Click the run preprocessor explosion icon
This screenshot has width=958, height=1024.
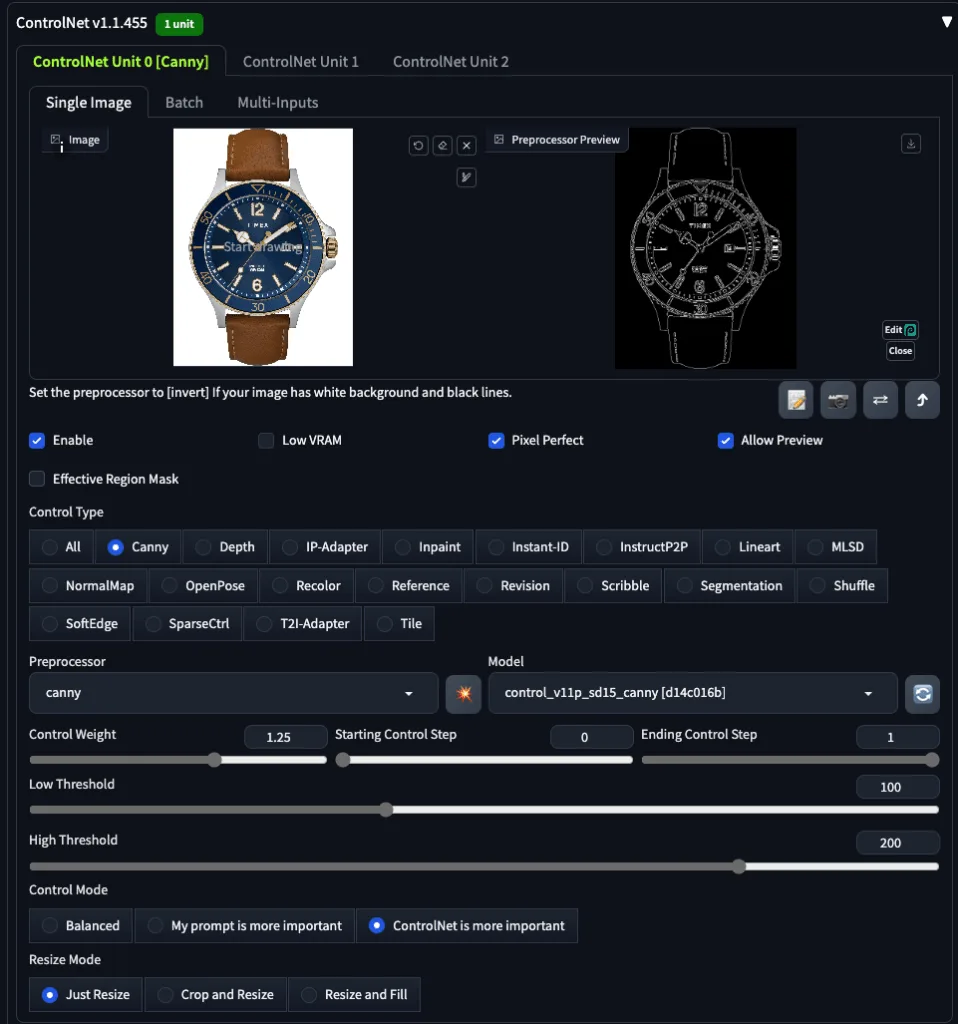click(x=463, y=693)
